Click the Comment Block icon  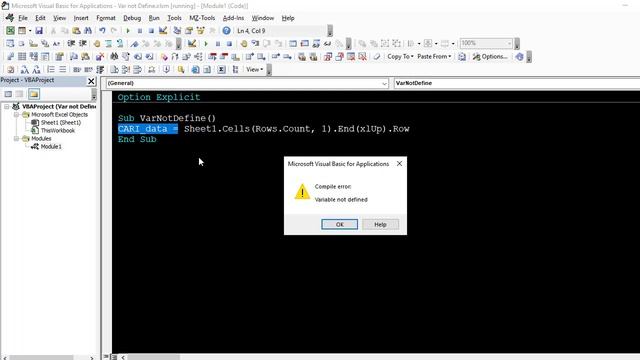click(x=109, y=43)
